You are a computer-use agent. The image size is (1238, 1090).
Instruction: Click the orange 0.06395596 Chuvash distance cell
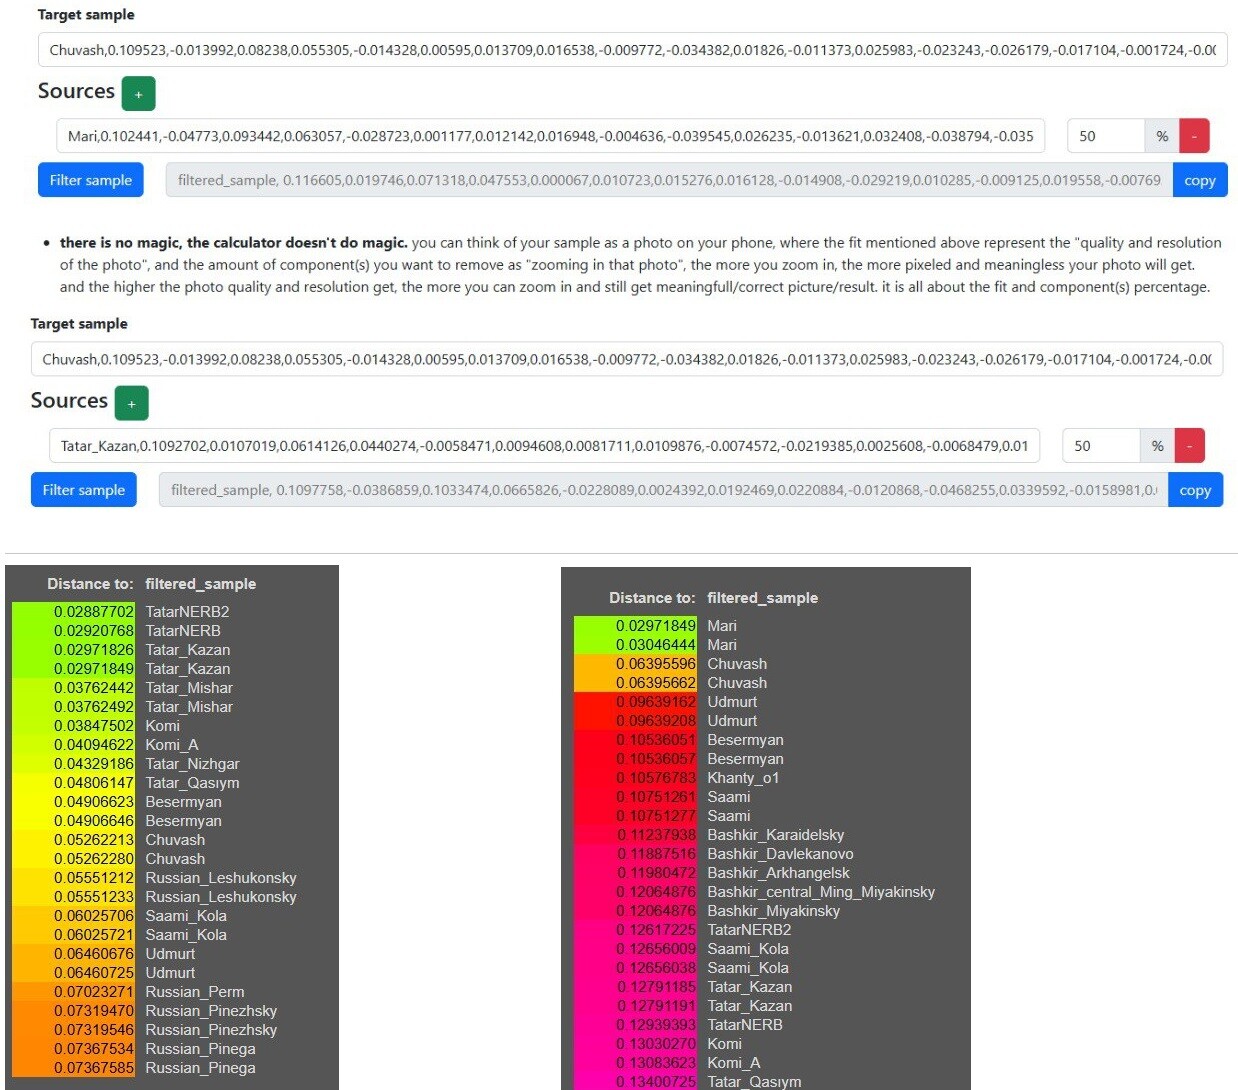(655, 664)
